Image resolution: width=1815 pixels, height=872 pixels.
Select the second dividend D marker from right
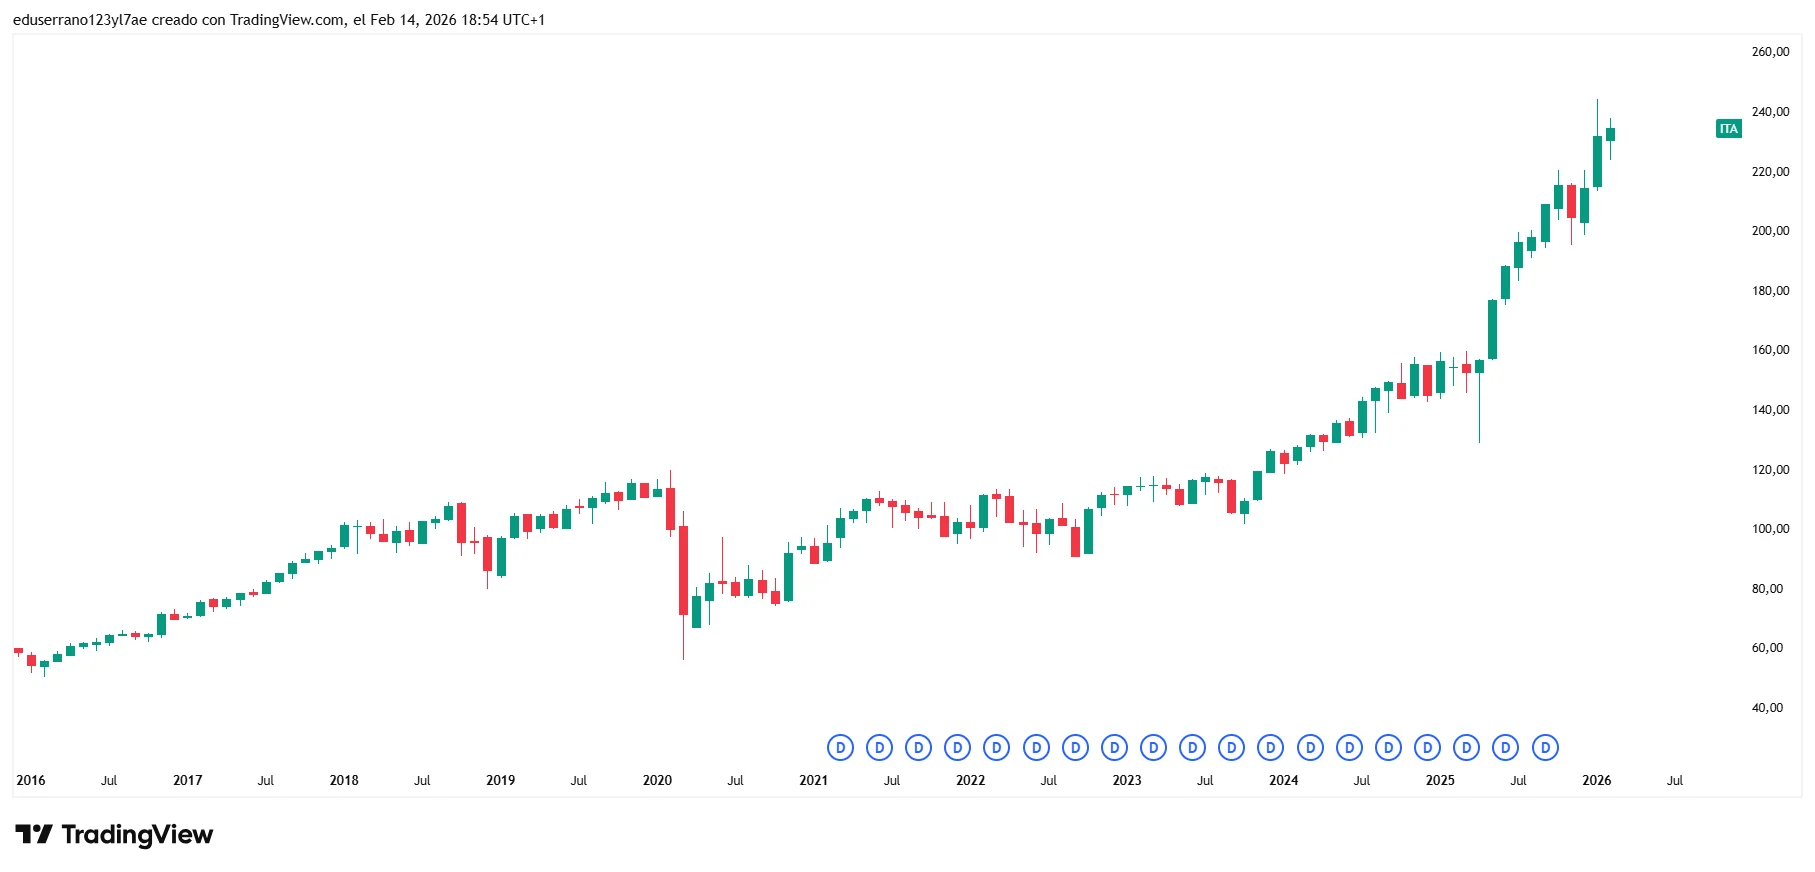click(x=1506, y=747)
